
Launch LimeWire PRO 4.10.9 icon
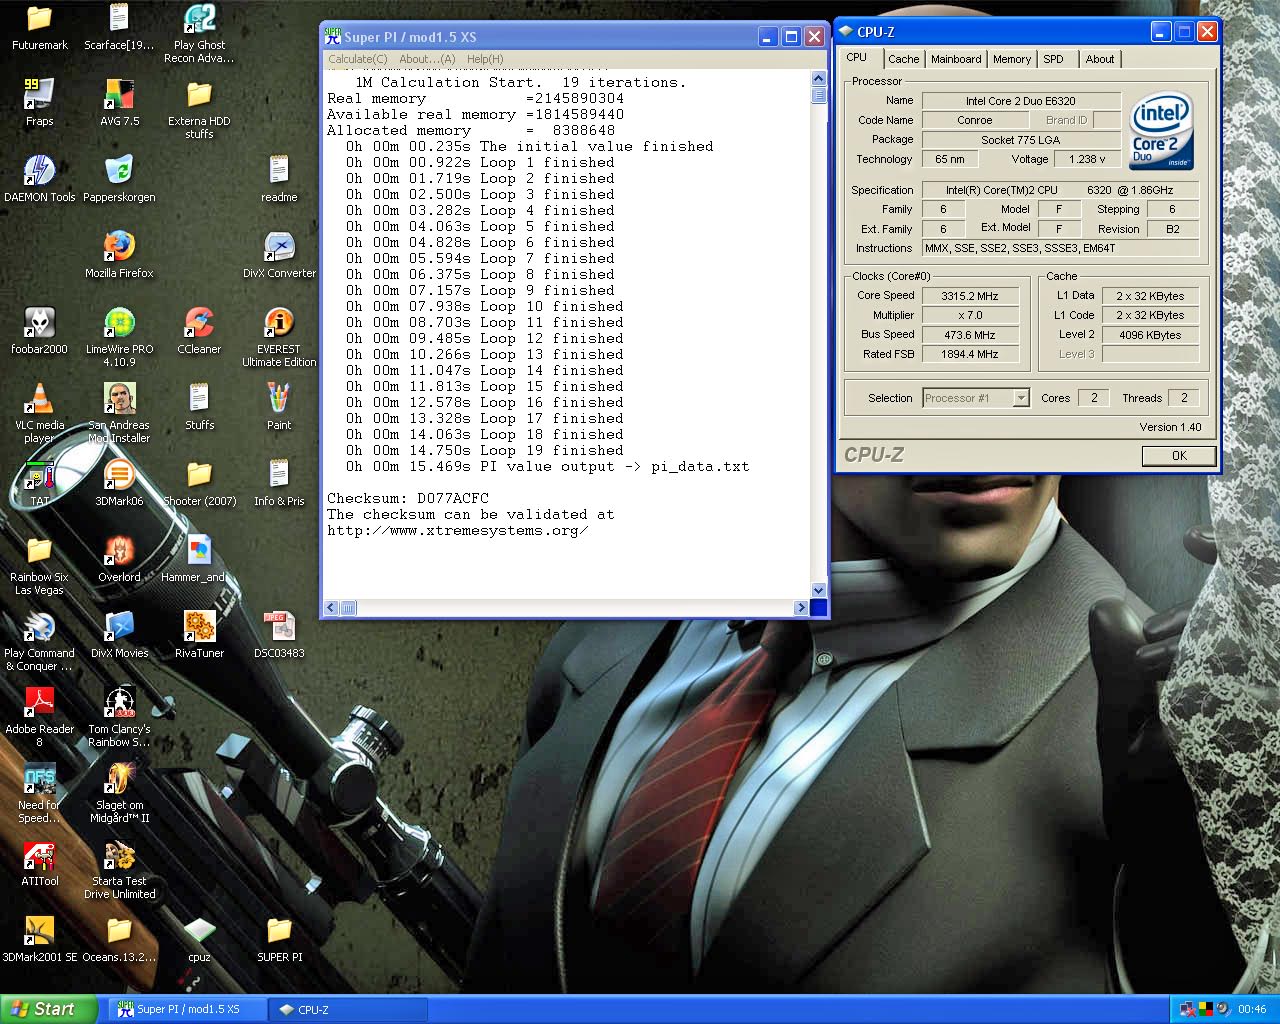pos(119,323)
